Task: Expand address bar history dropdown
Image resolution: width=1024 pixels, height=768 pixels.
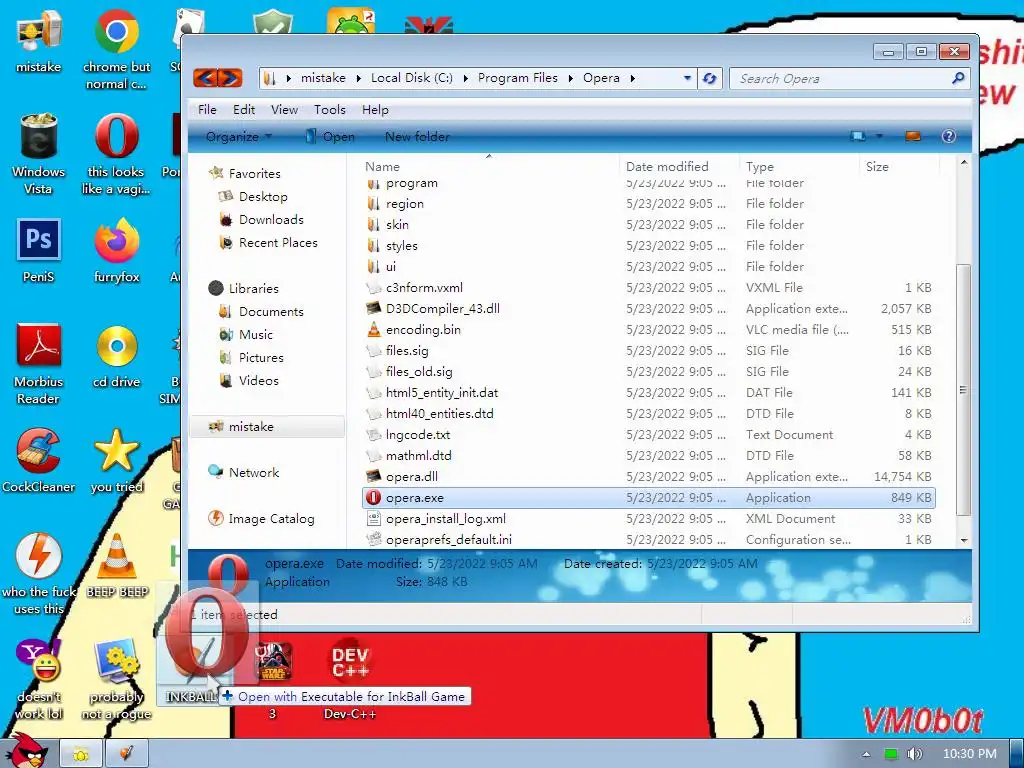Action: point(687,78)
